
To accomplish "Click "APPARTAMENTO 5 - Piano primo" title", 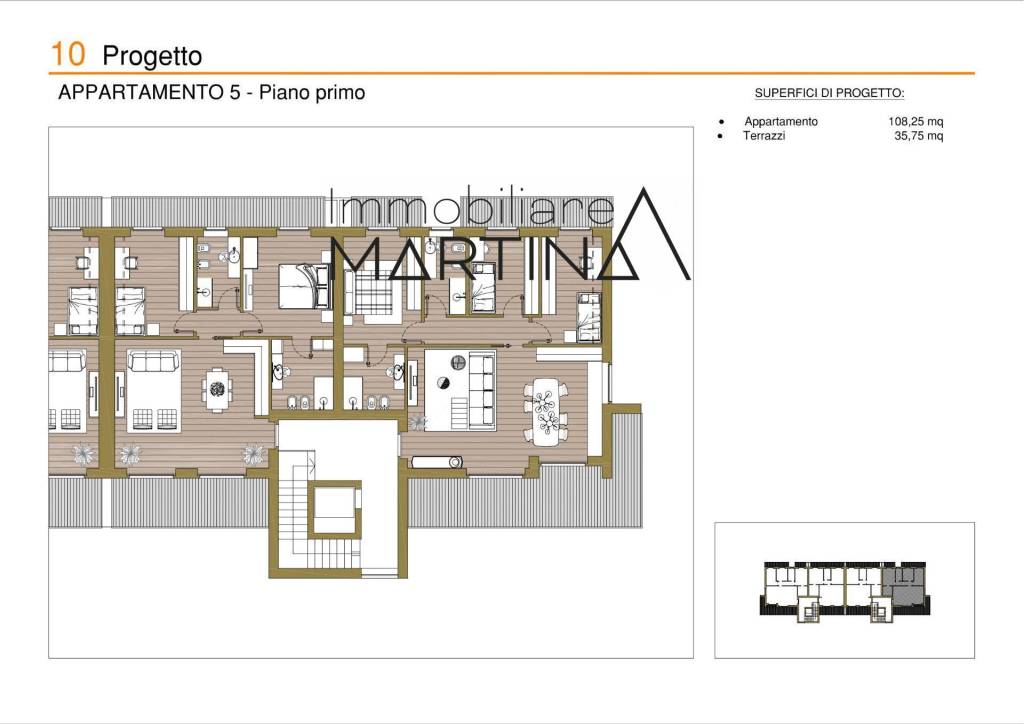I will [x=212, y=93].
